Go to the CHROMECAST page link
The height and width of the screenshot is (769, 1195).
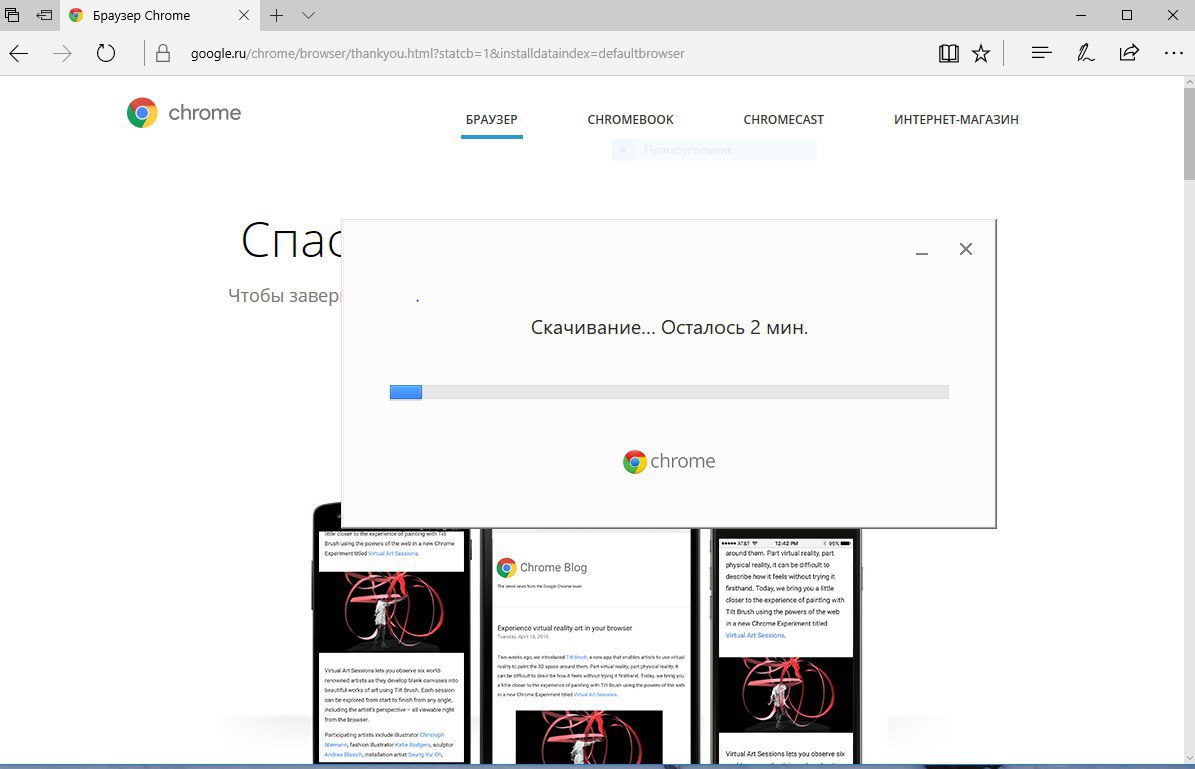click(x=783, y=120)
